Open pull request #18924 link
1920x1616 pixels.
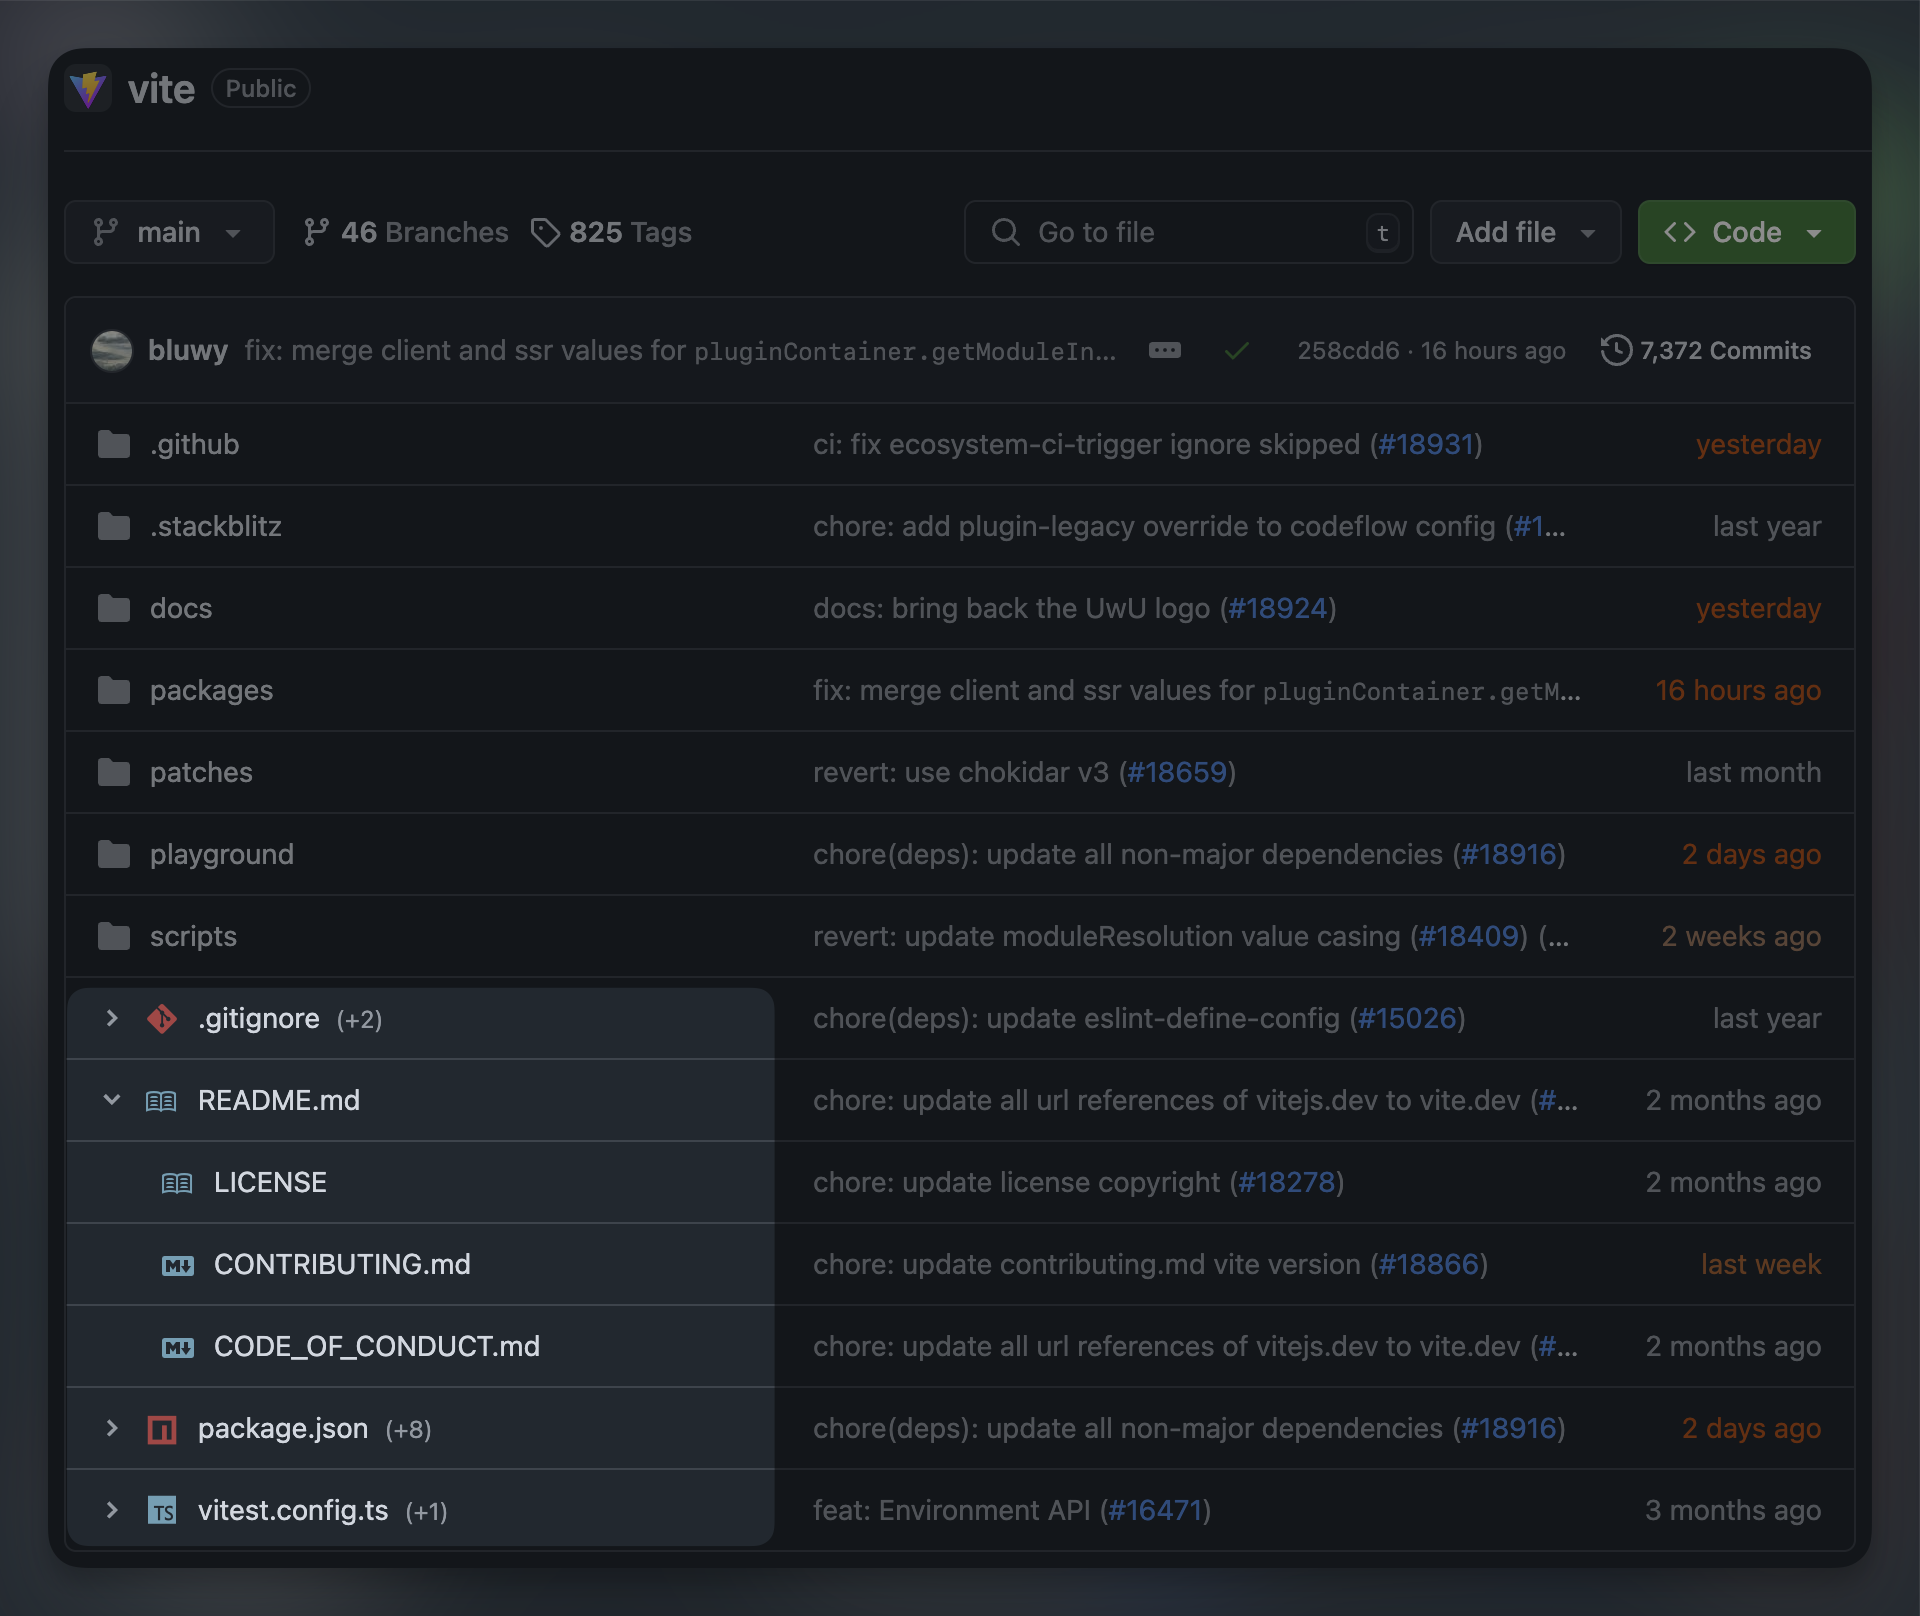pyautogui.click(x=1278, y=608)
